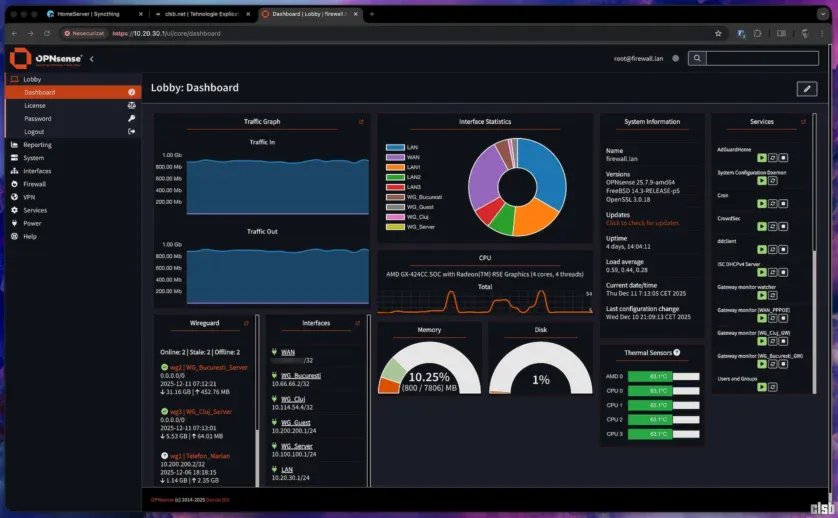
Task: Open the Services widget's external link icon
Action: (802, 122)
